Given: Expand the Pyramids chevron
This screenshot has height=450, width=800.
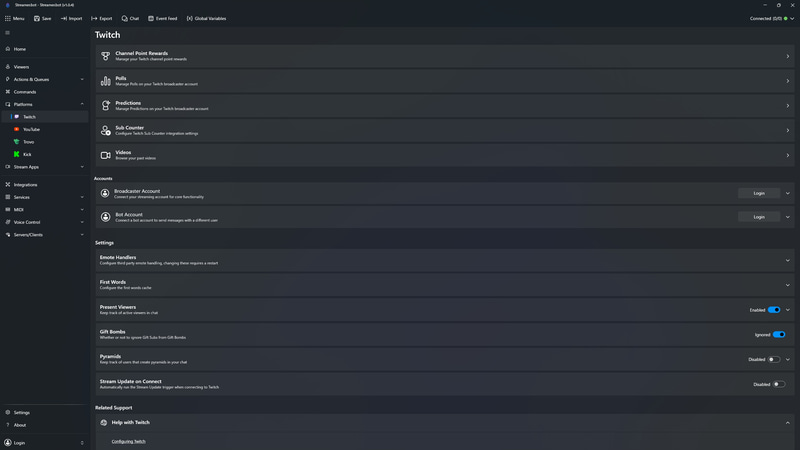Looking at the screenshot, I should 788,359.
